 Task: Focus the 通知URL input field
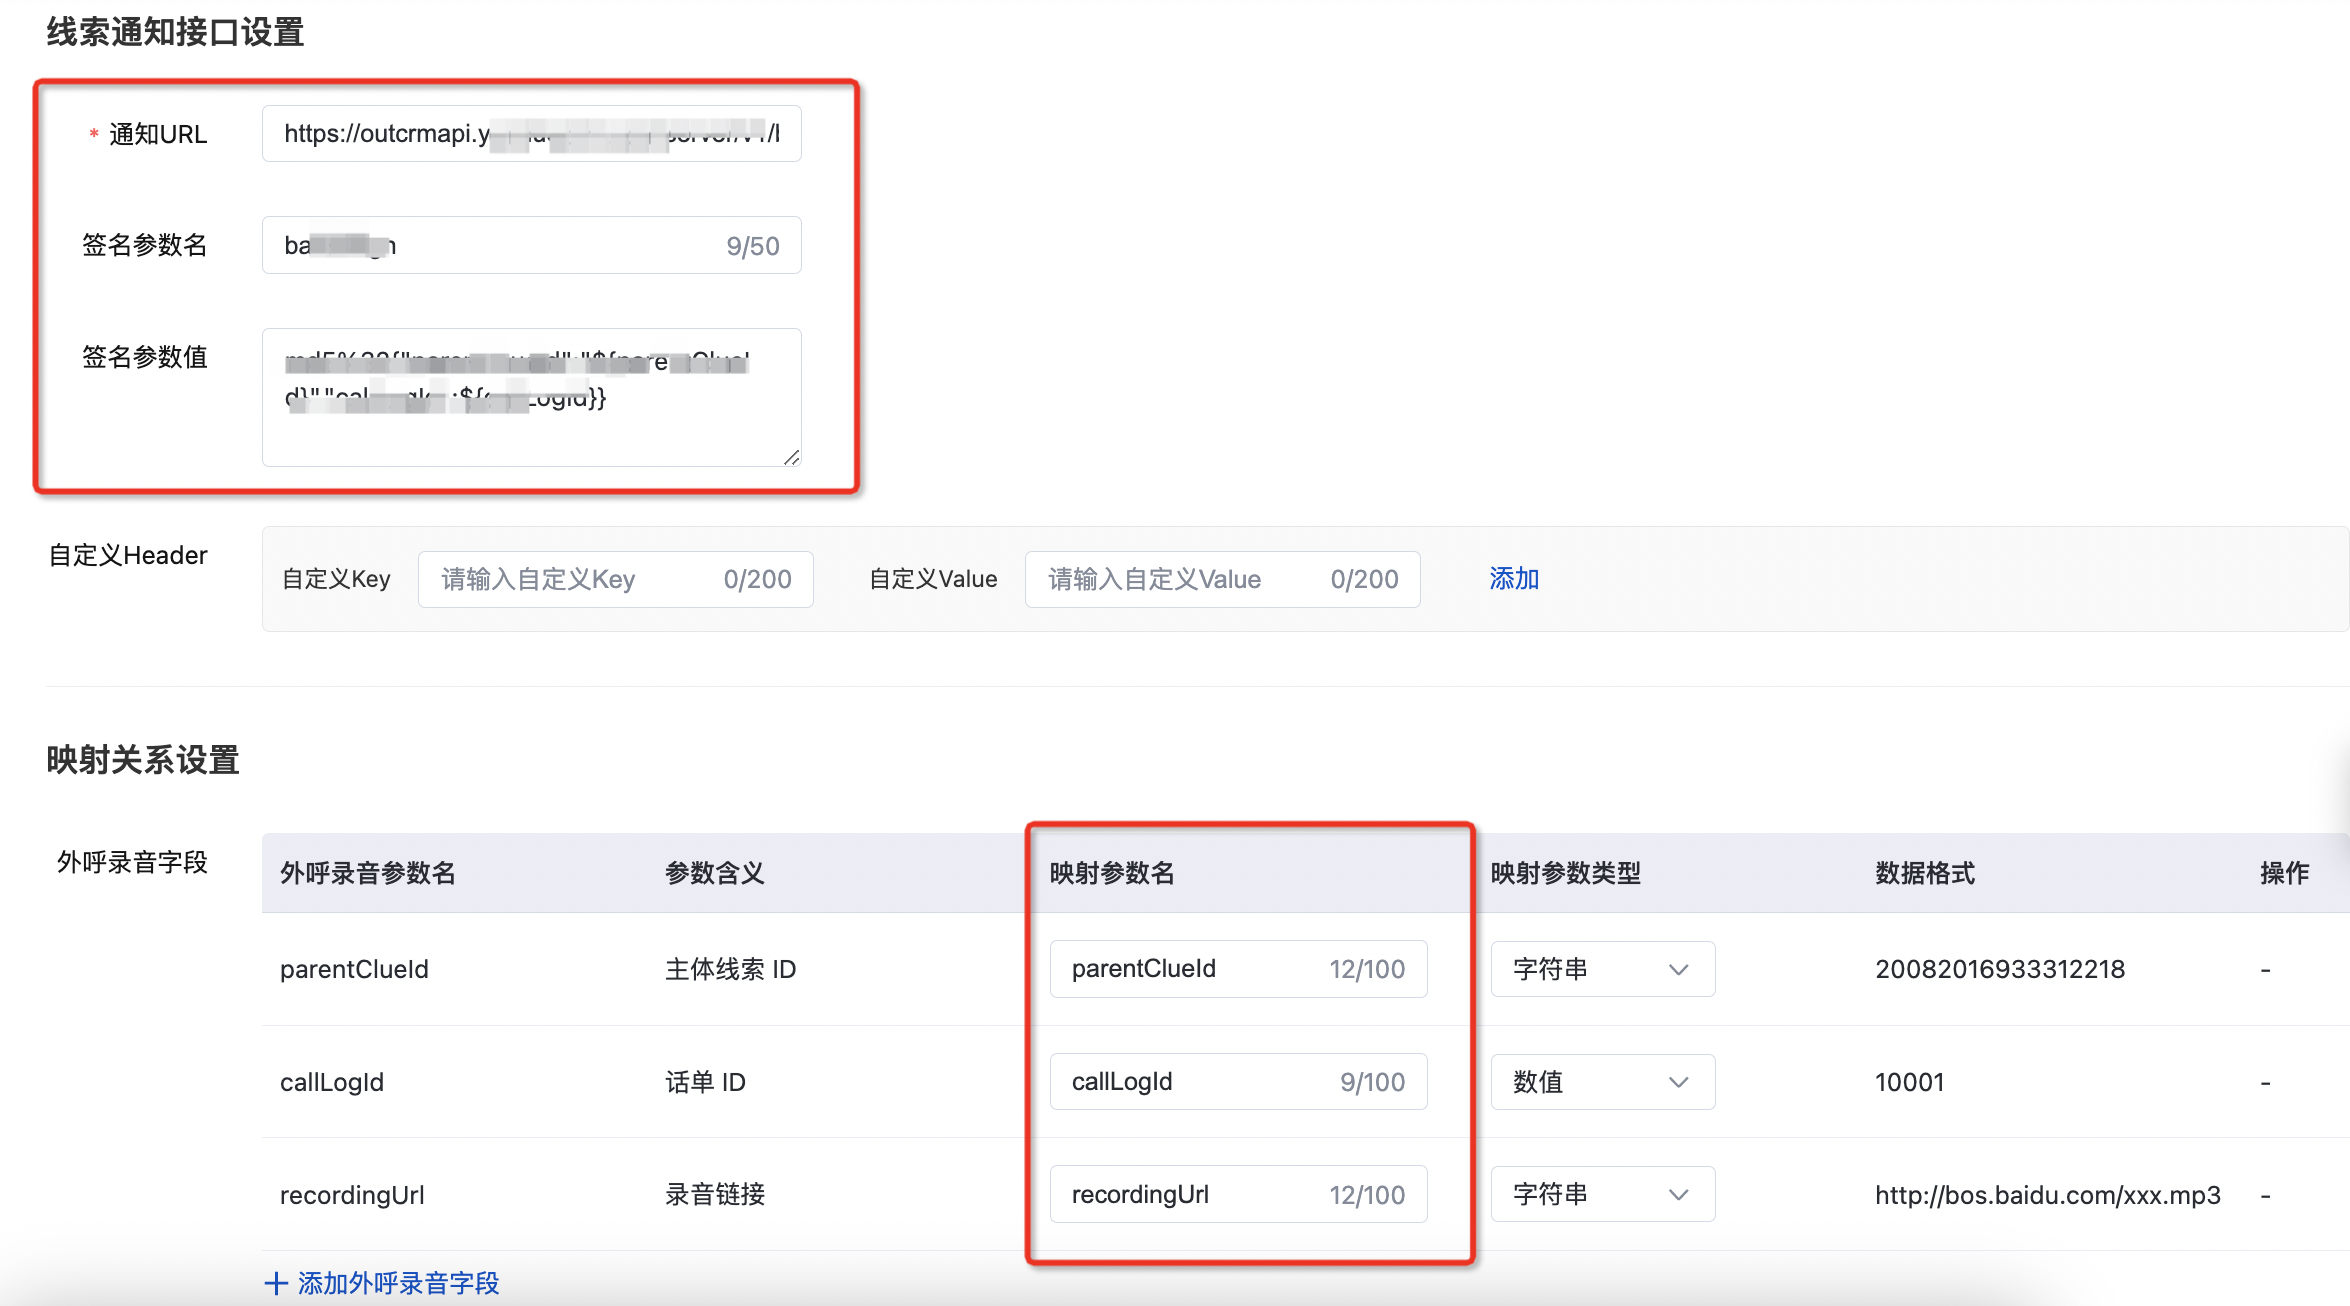(x=531, y=134)
